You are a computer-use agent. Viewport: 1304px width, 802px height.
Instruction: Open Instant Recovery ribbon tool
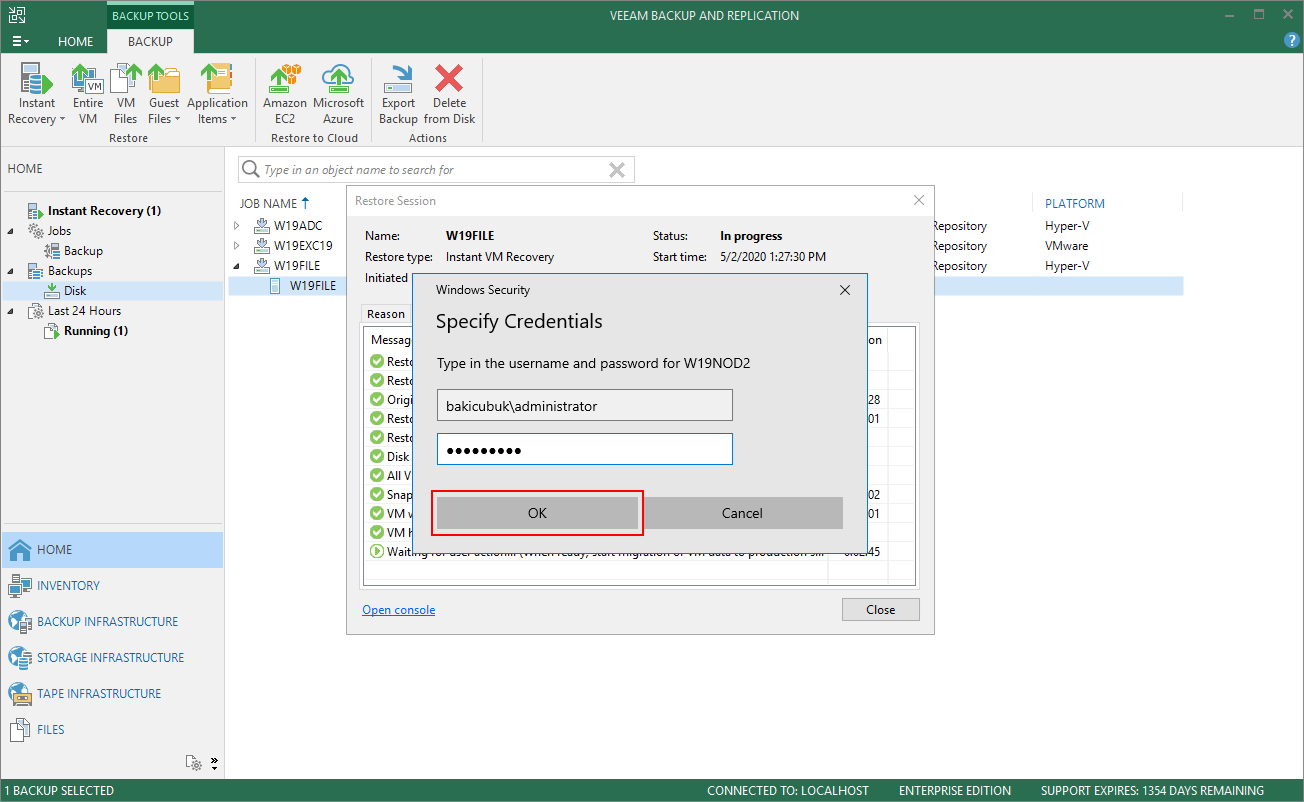(37, 94)
